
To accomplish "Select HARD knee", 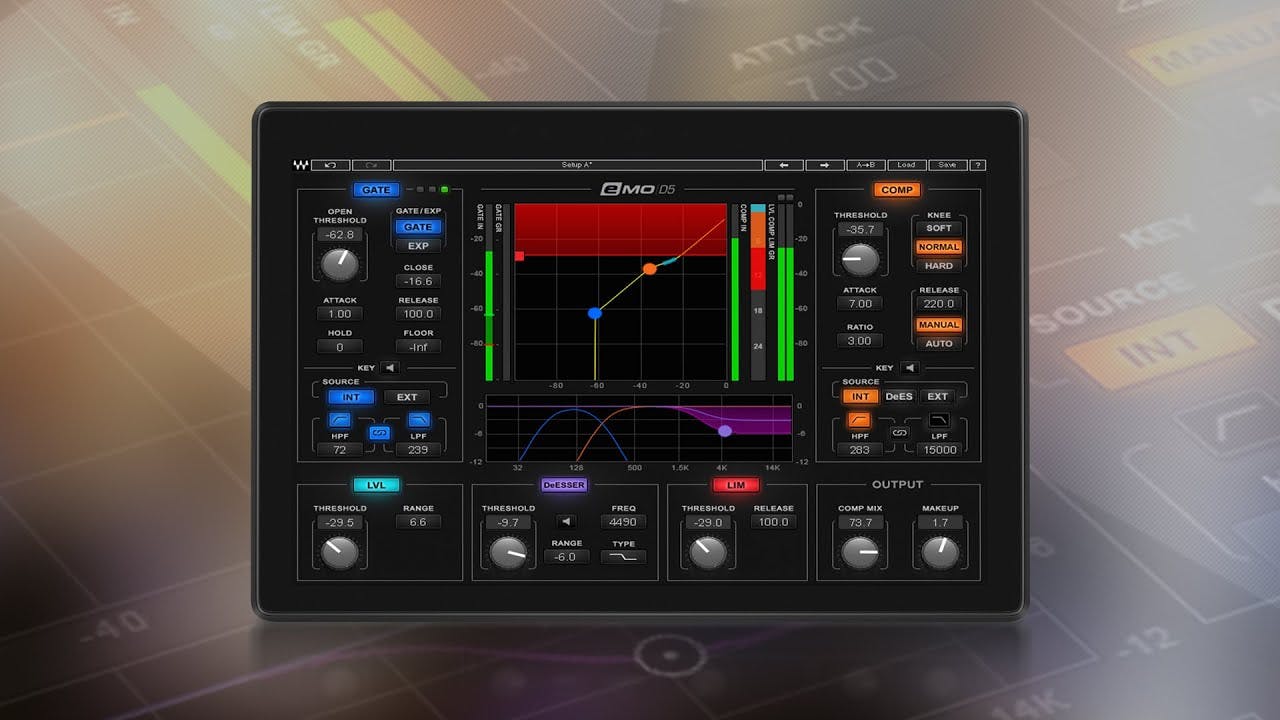I will coord(939,266).
